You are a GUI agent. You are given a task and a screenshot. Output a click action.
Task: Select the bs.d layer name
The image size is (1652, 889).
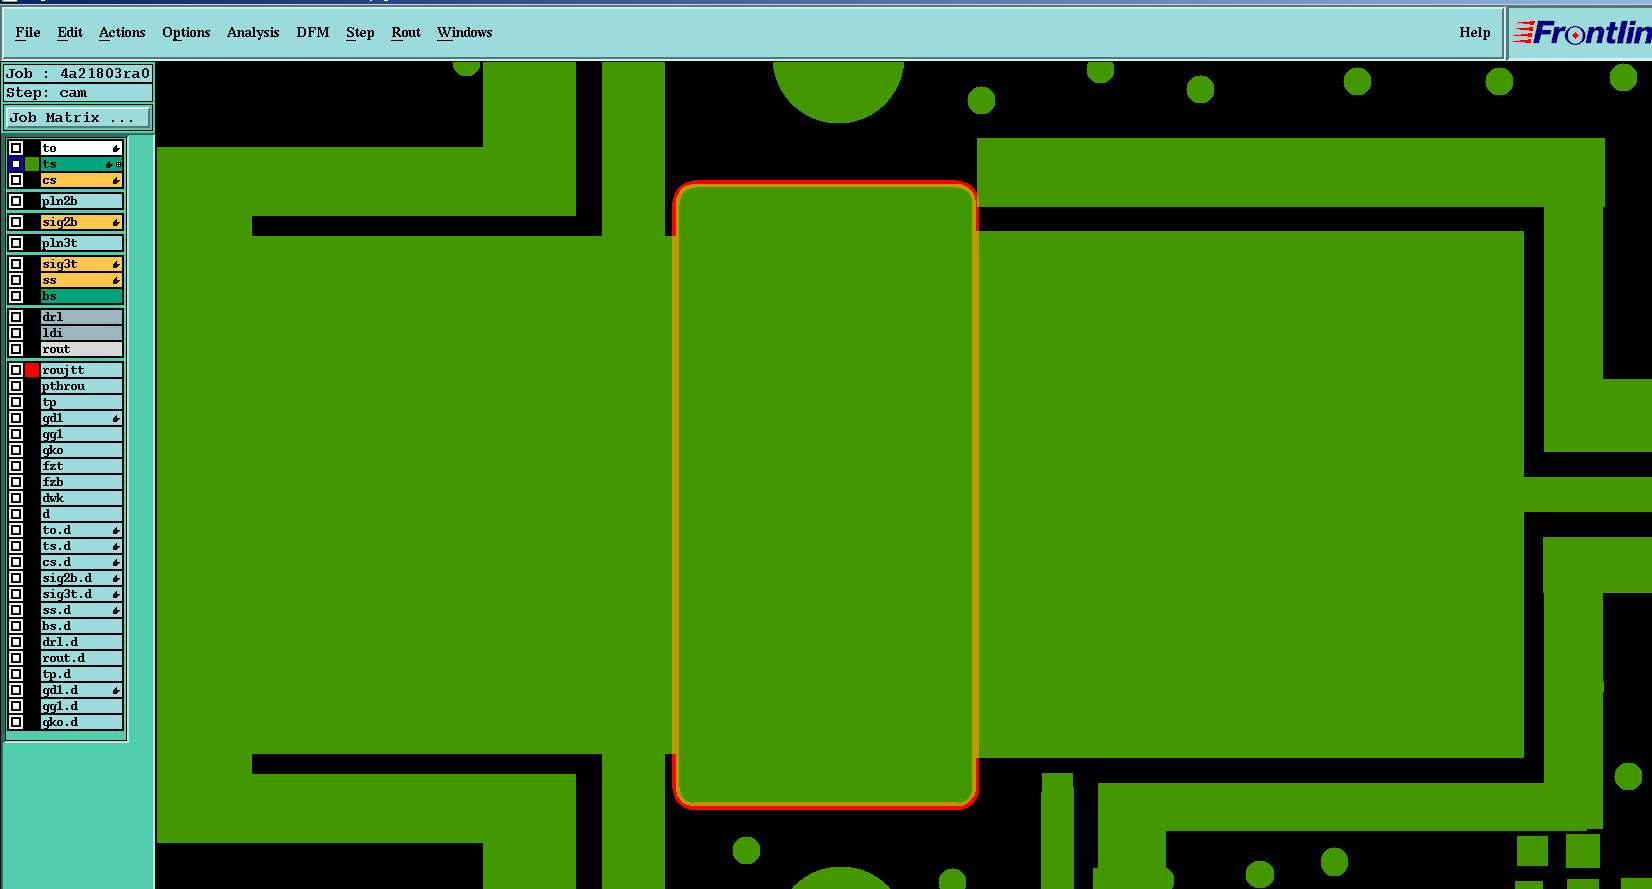coord(82,626)
